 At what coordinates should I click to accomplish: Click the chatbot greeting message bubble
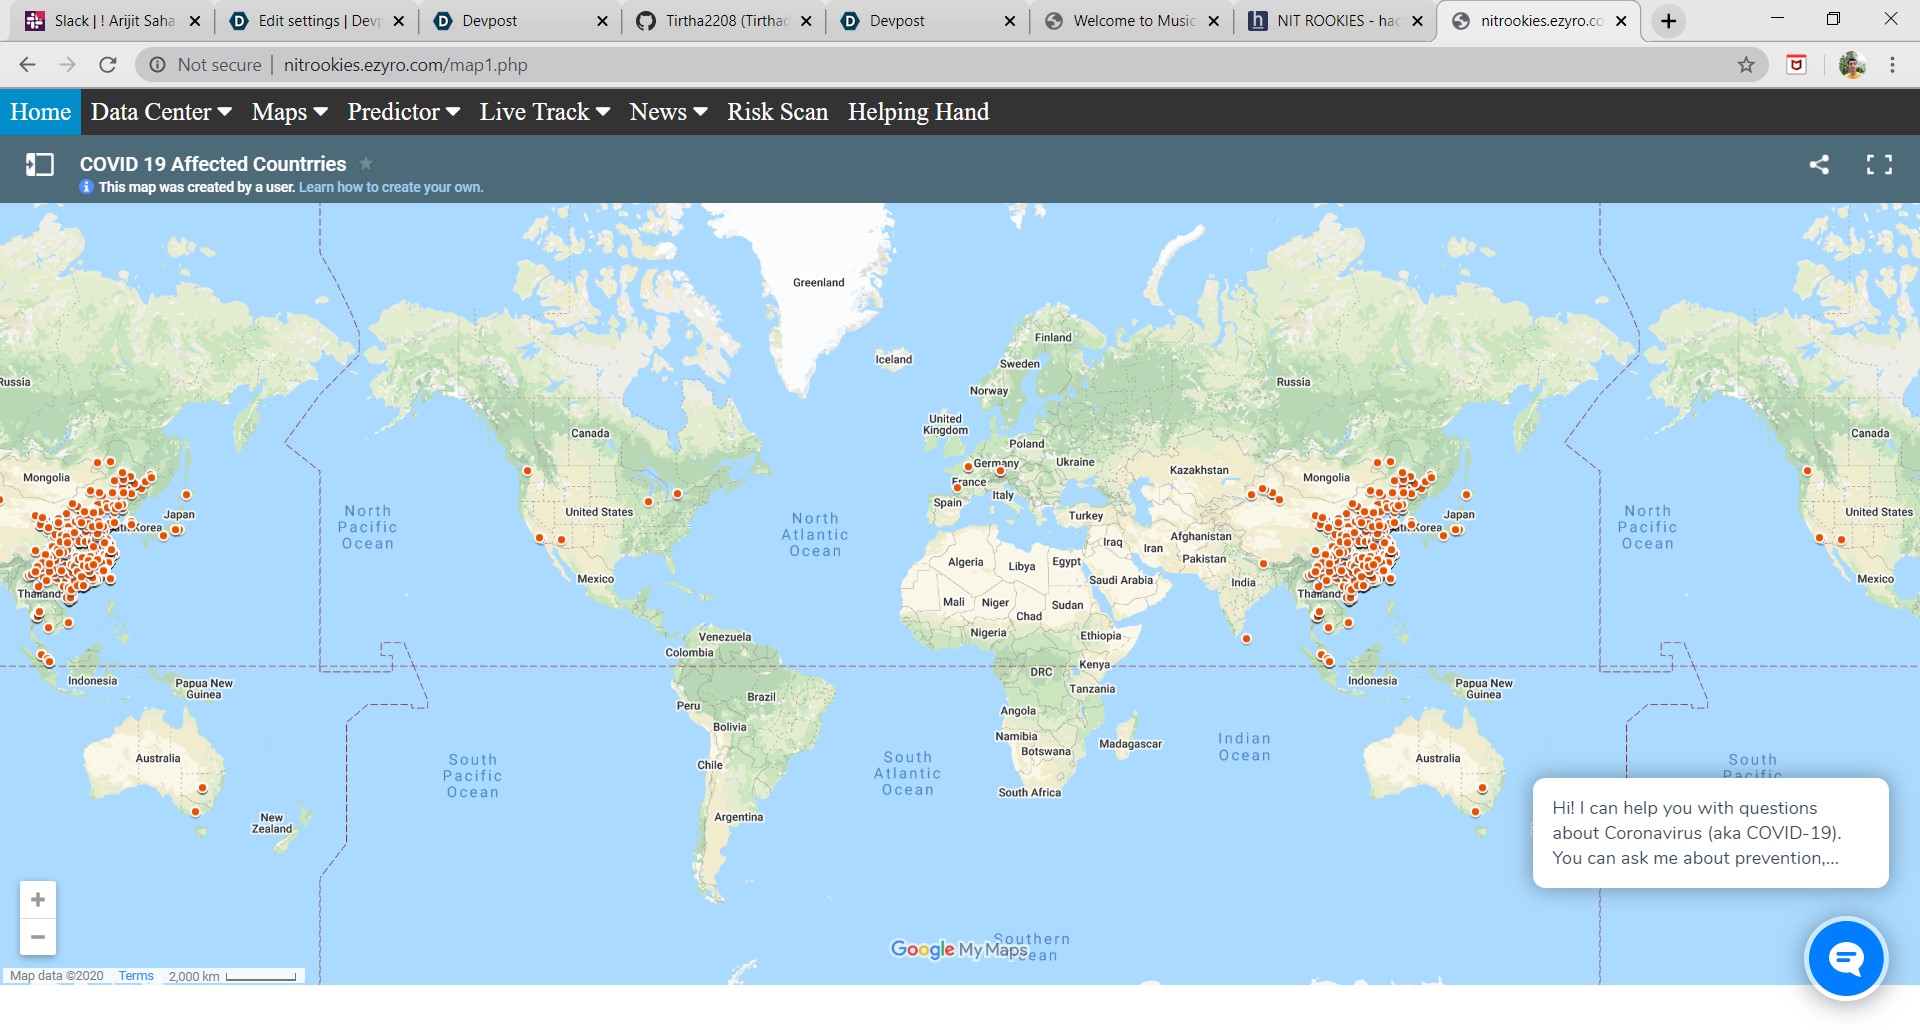click(x=1710, y=833)
